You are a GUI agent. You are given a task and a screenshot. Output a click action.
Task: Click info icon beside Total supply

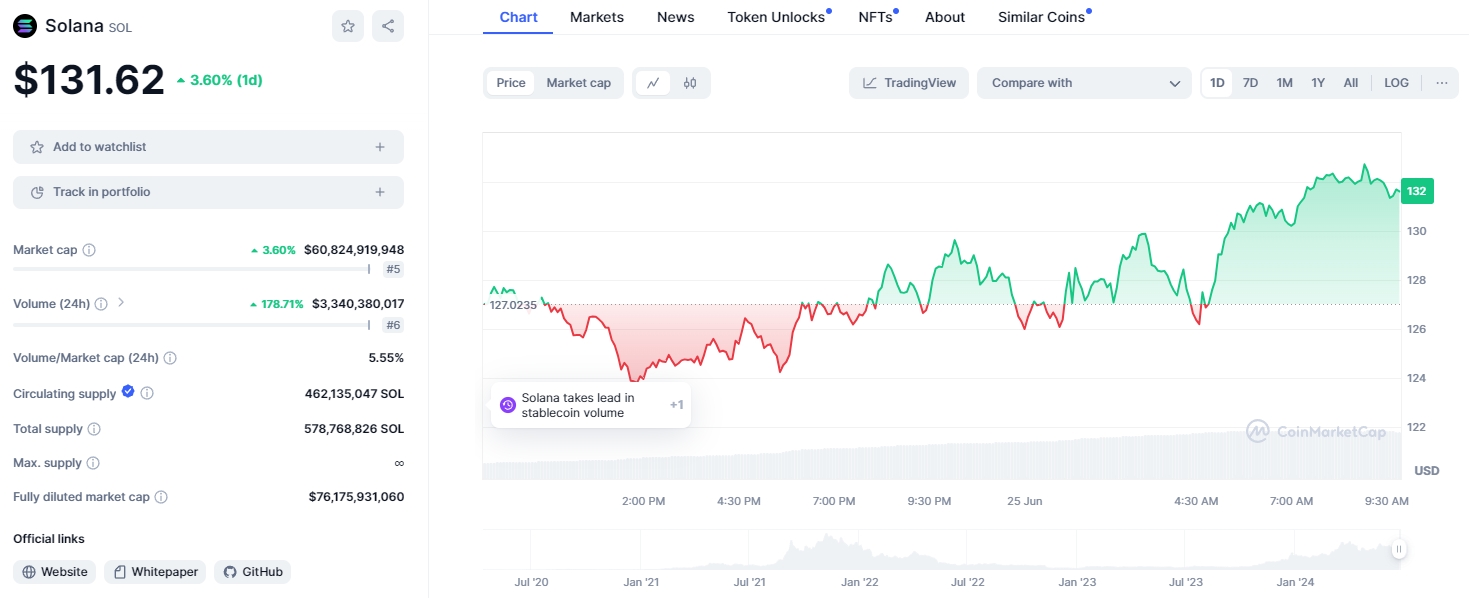pyautogui.click(x=94, y=429)
